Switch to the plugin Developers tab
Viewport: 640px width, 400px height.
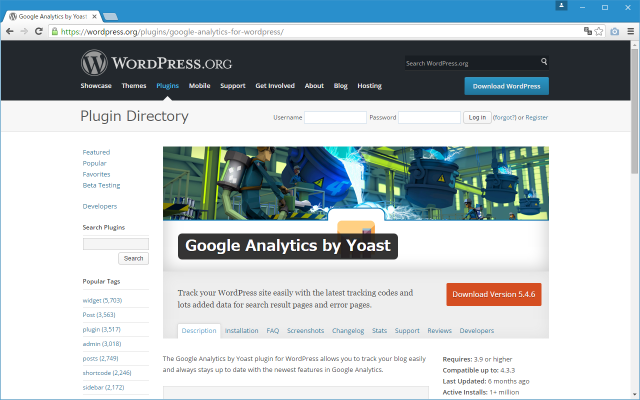point(477,331)
